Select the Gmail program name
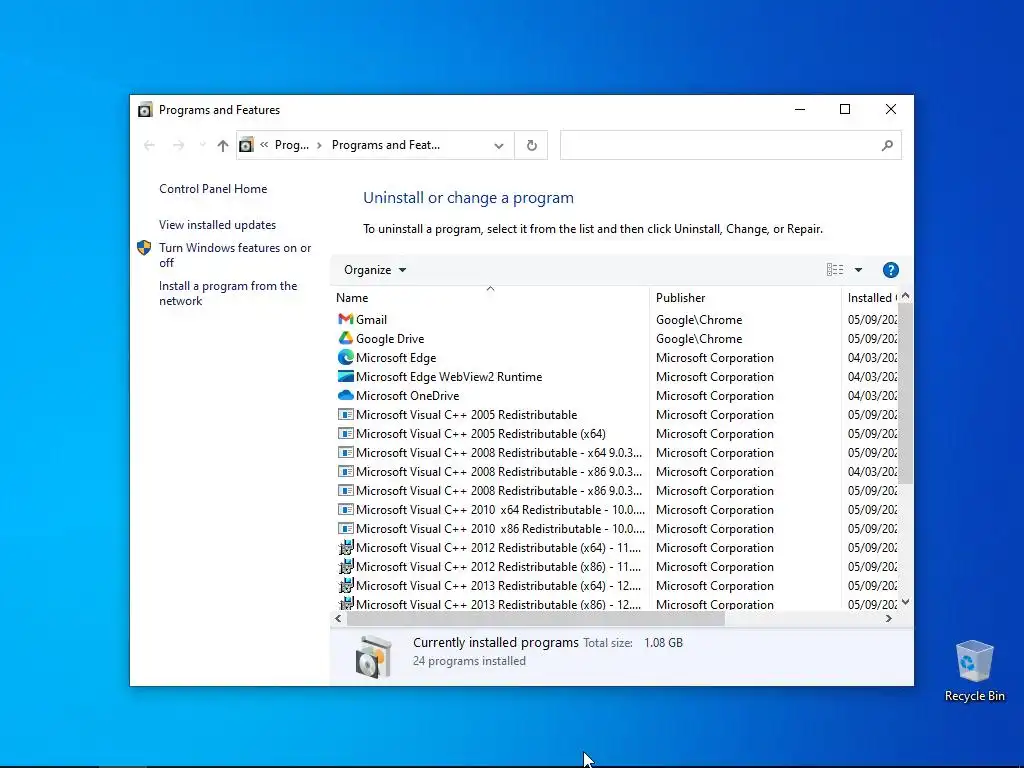 [372, 319]
